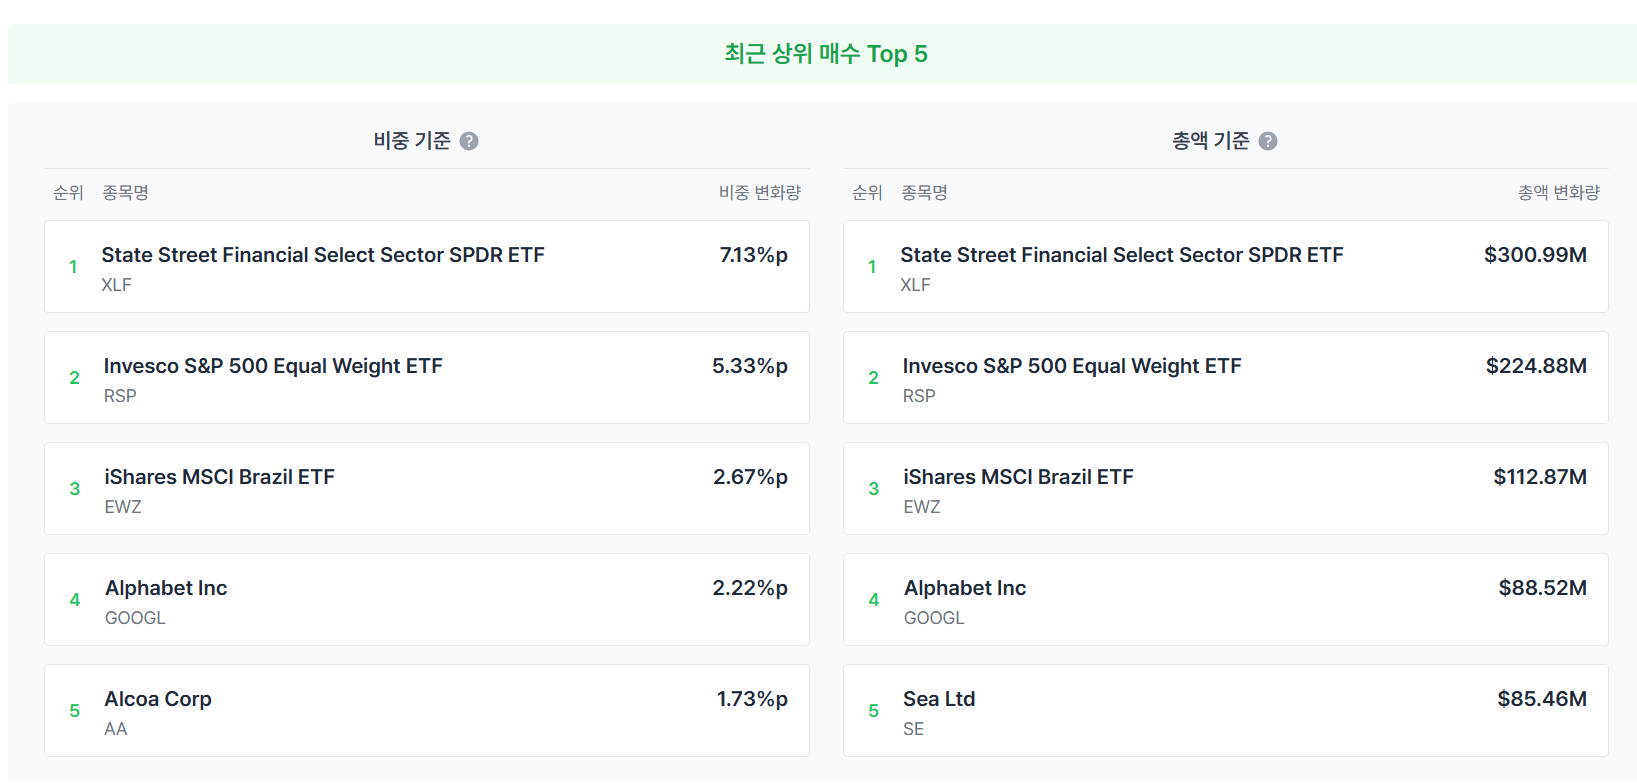The width and height of the screenshot is (1637, 783).
Task: Click the XLF ticker in 비중 기준 list
Action: (x=116, y=285)
